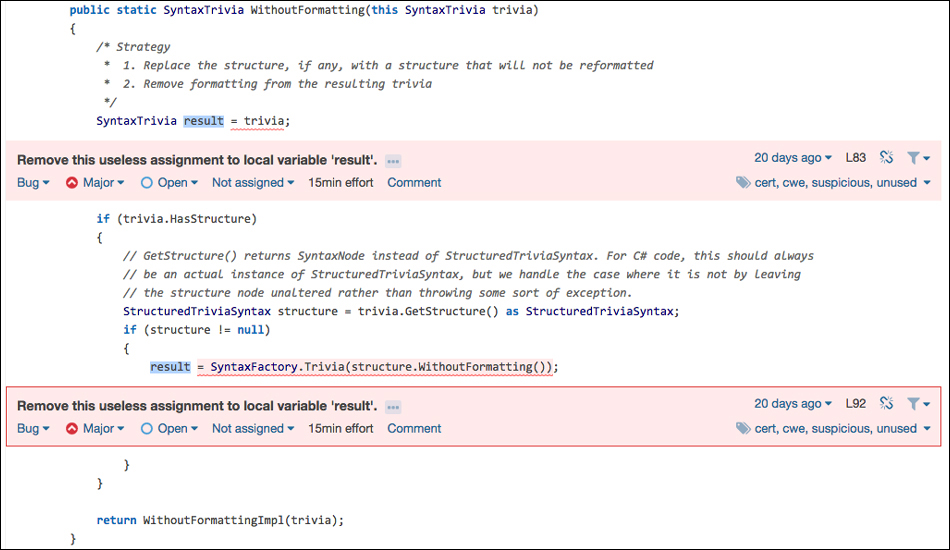Open the filter funnel menu on the L83 issue
The width and height of the screenshot is (950, 550).
pos(918,158)
